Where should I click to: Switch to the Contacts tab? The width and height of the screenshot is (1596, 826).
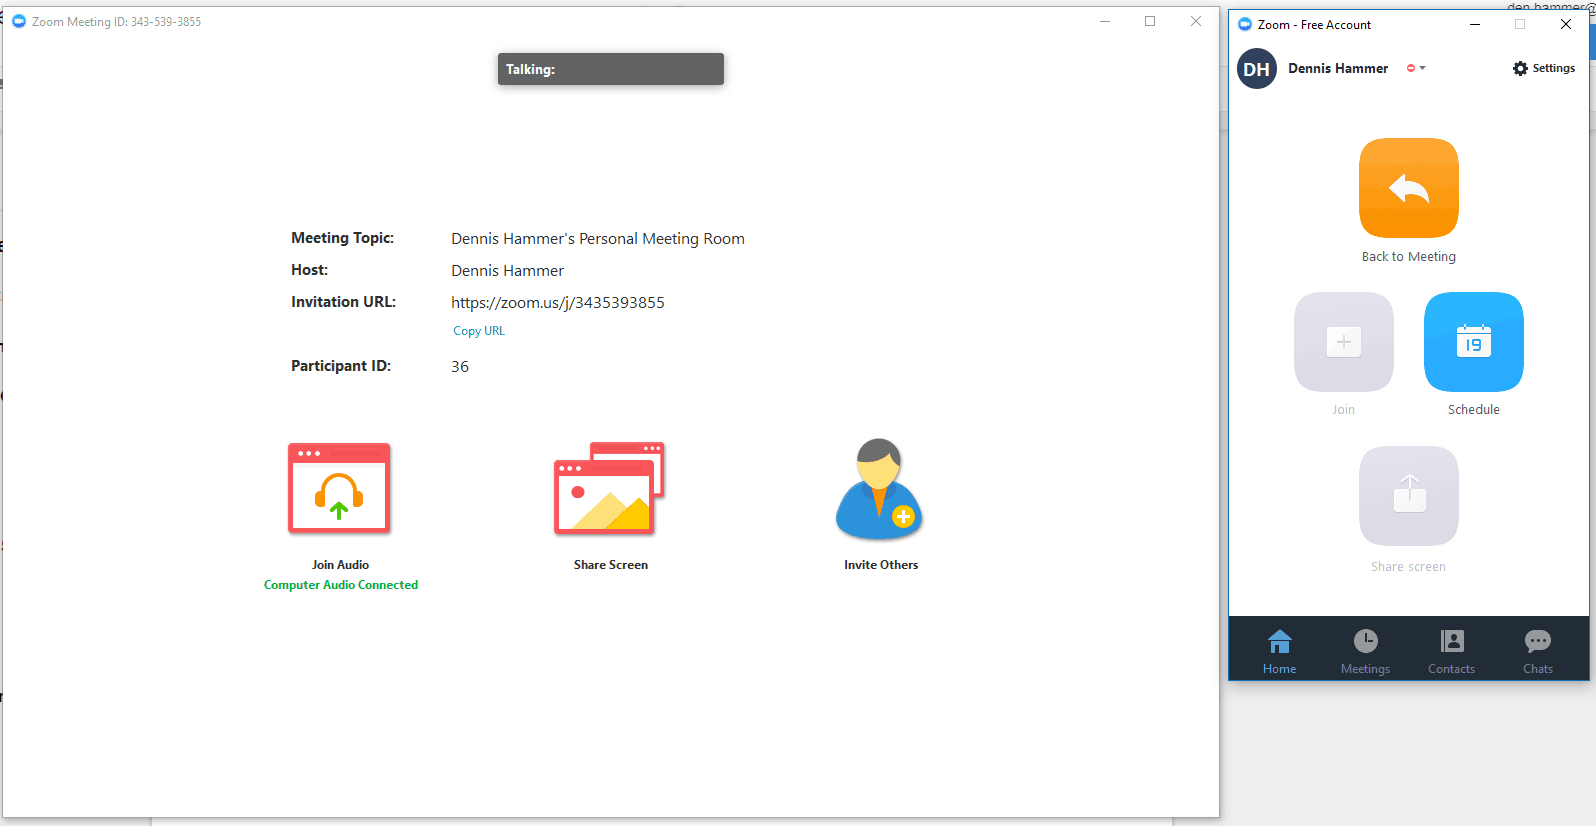1451,652
